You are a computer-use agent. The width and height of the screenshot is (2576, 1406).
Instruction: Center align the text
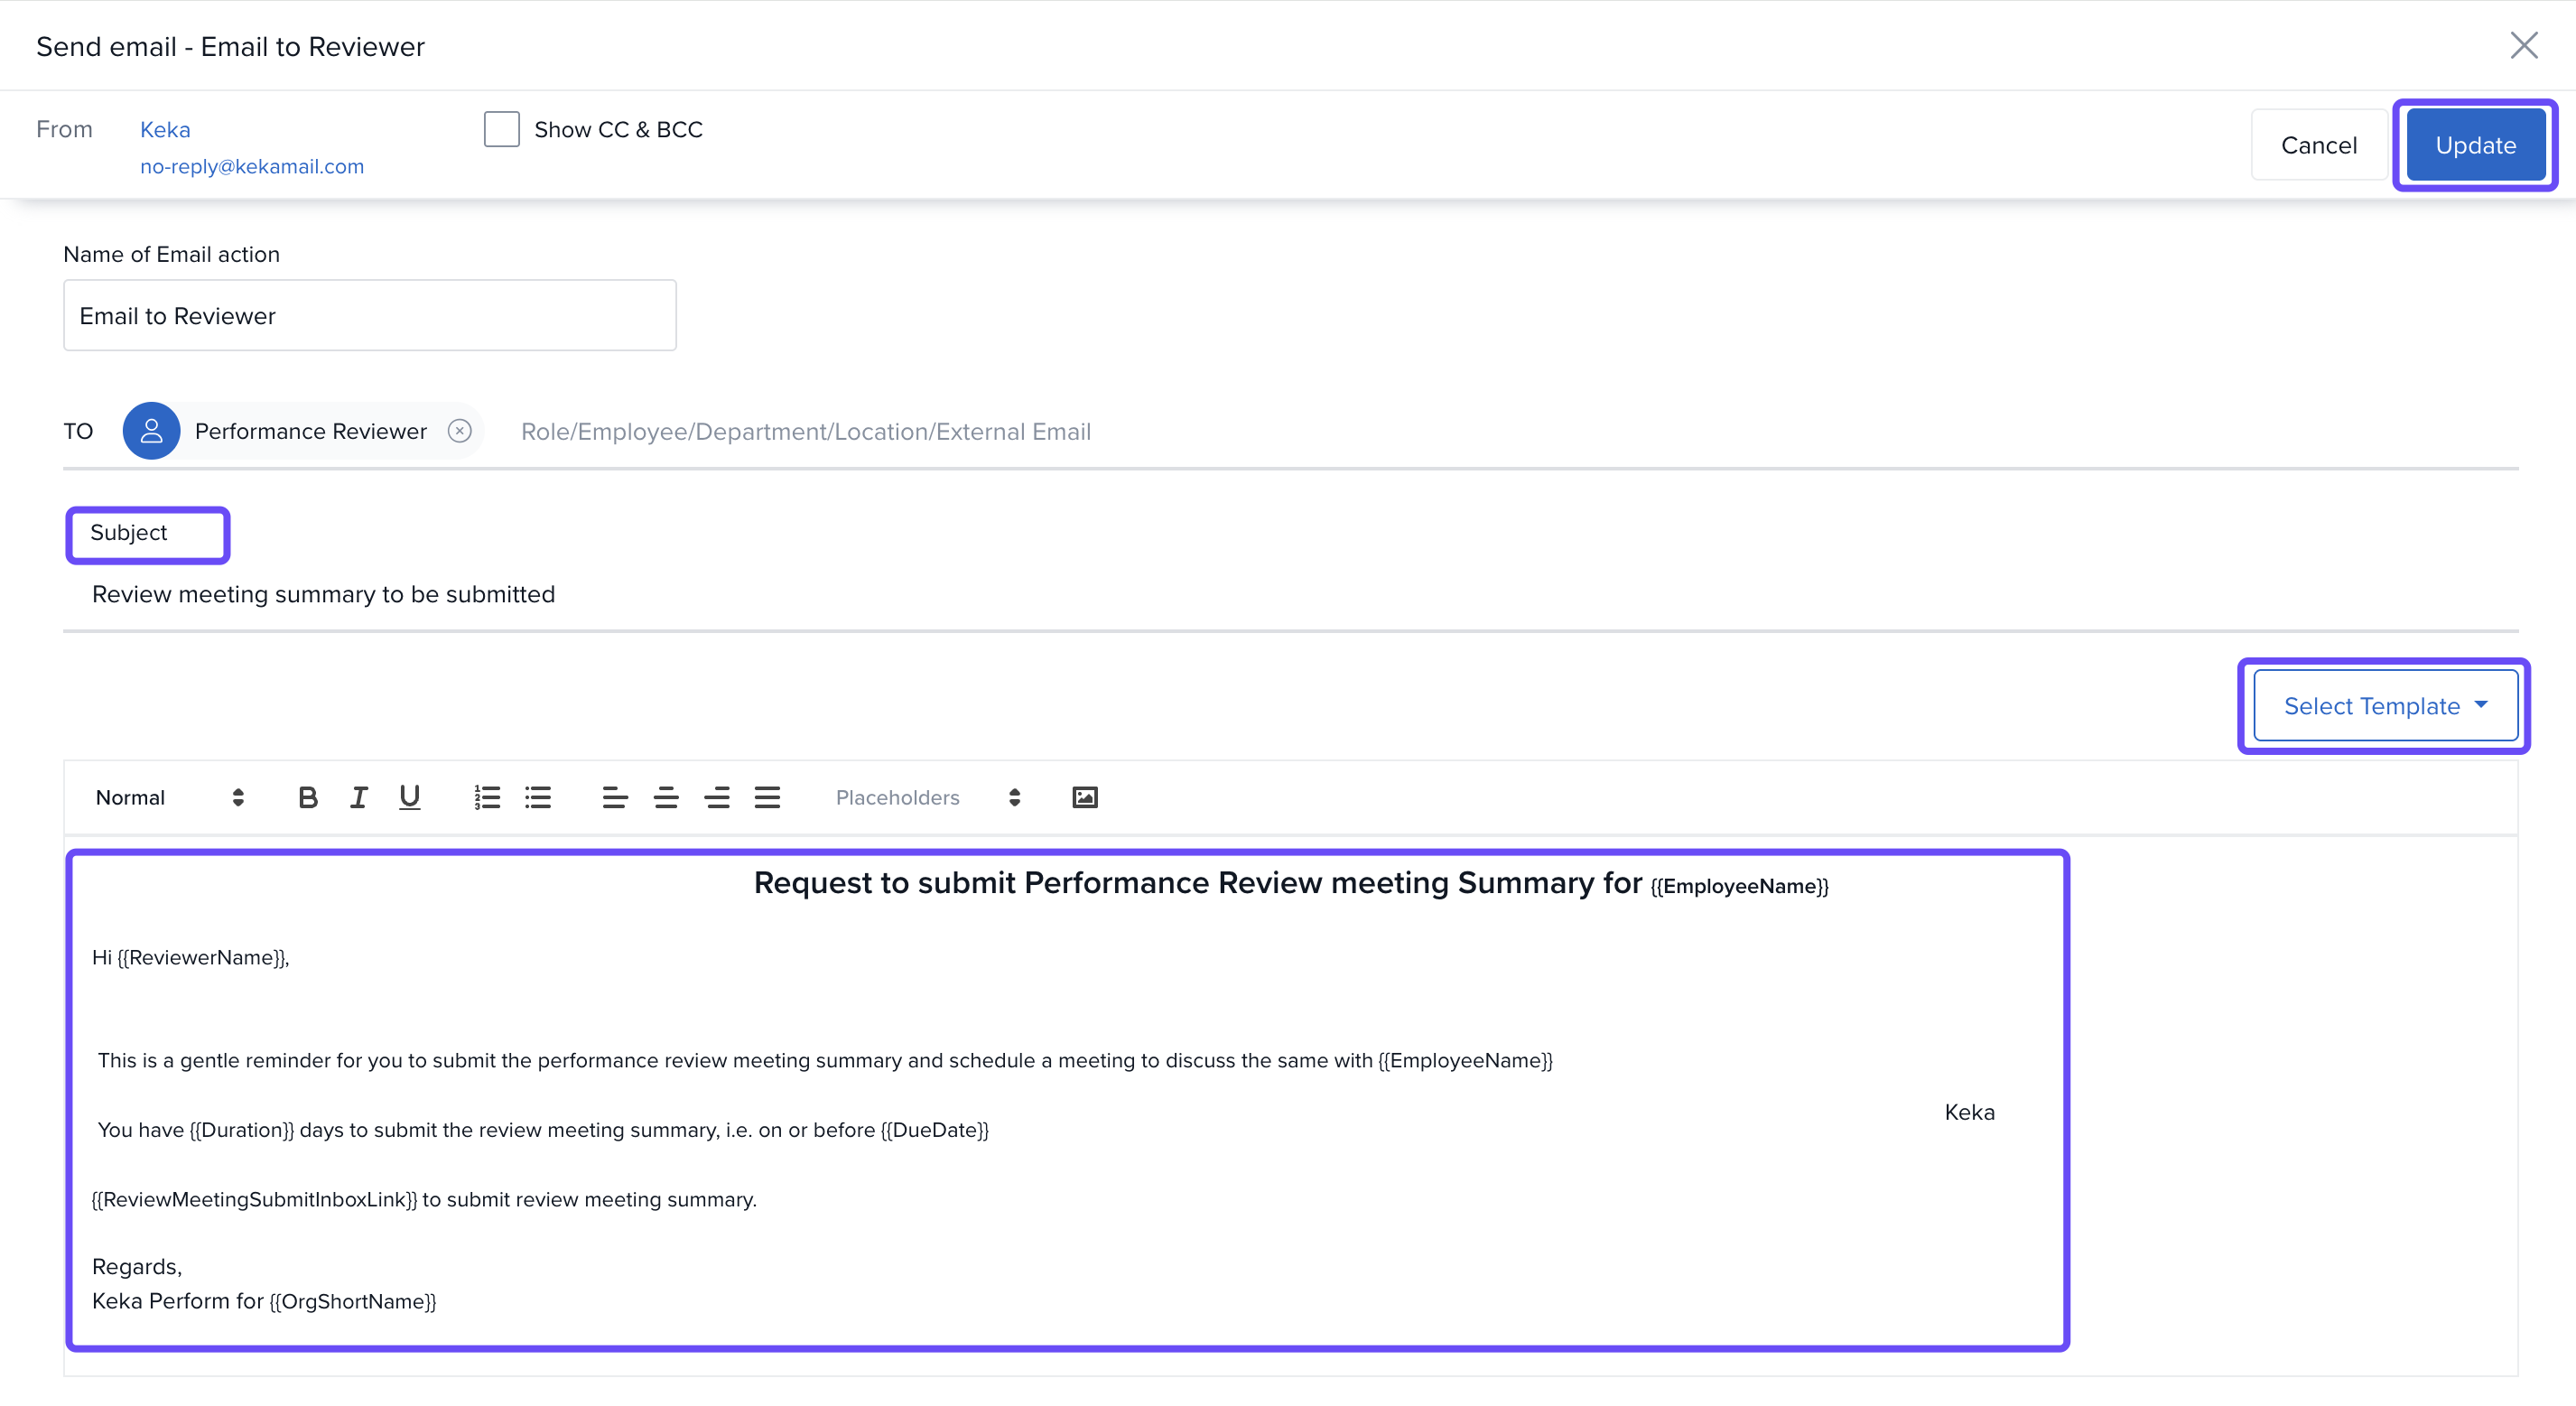coord(666,797)
